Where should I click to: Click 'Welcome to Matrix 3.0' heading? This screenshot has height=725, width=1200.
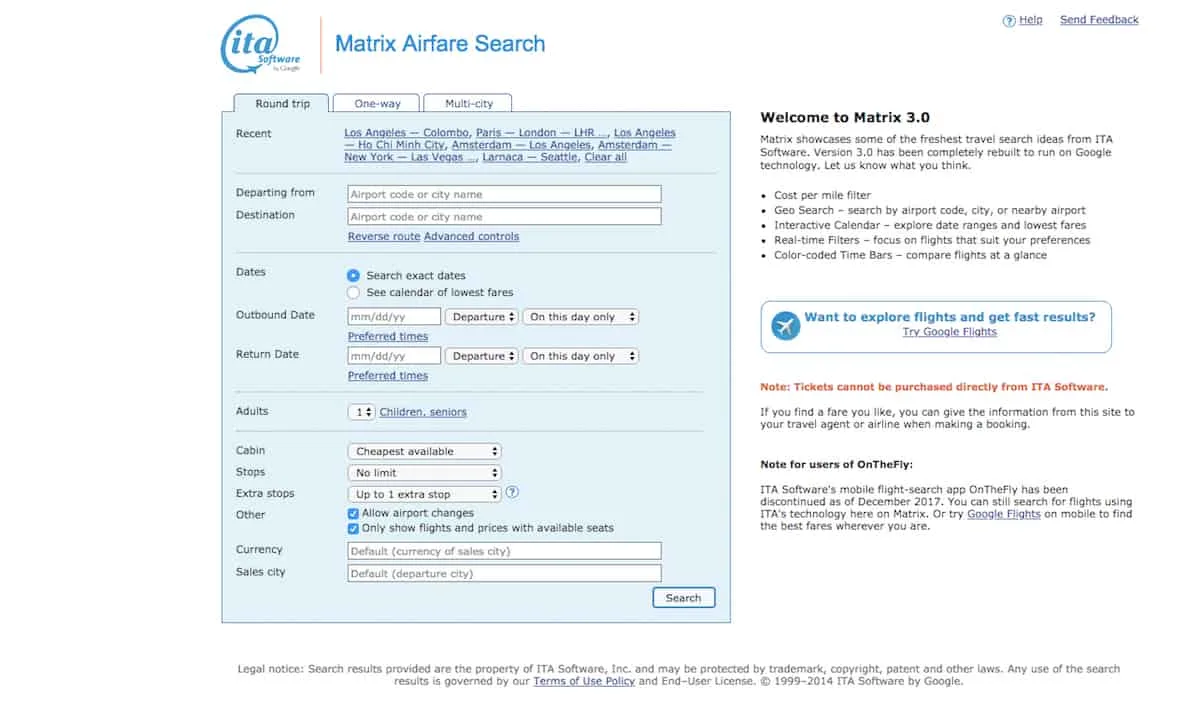point(845,117)
